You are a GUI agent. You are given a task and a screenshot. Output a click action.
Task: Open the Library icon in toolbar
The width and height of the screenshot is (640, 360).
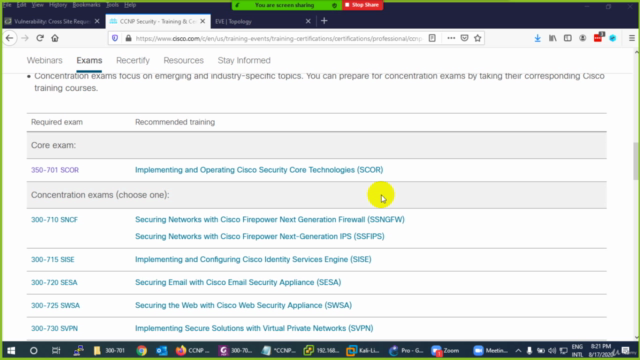tap(553, 38)
